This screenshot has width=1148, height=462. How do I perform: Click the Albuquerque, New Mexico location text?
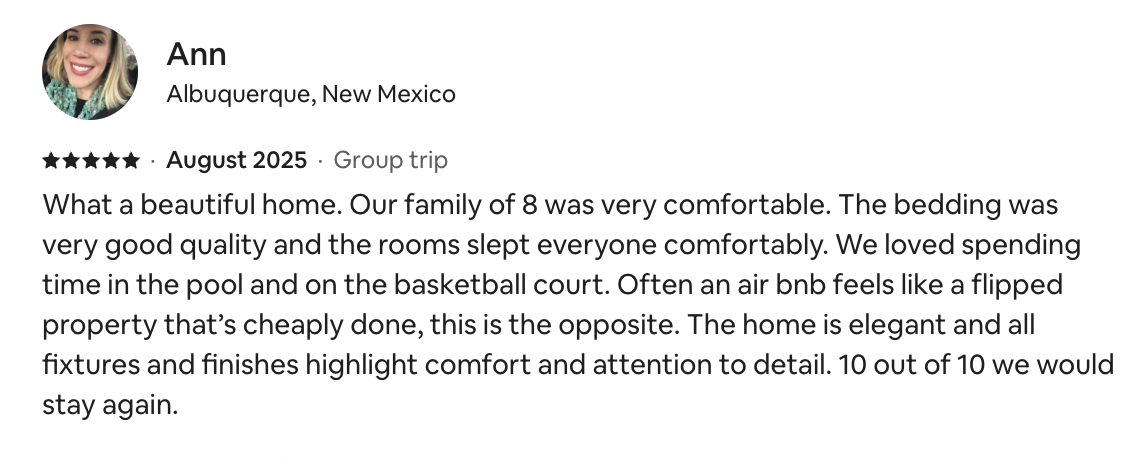pos(310,95)
